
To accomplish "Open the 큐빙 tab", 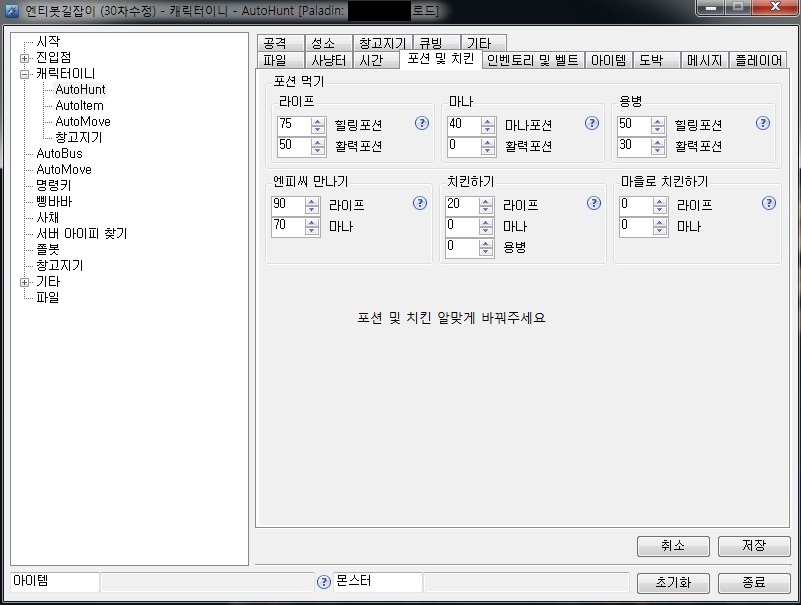I will pos(436,42).
